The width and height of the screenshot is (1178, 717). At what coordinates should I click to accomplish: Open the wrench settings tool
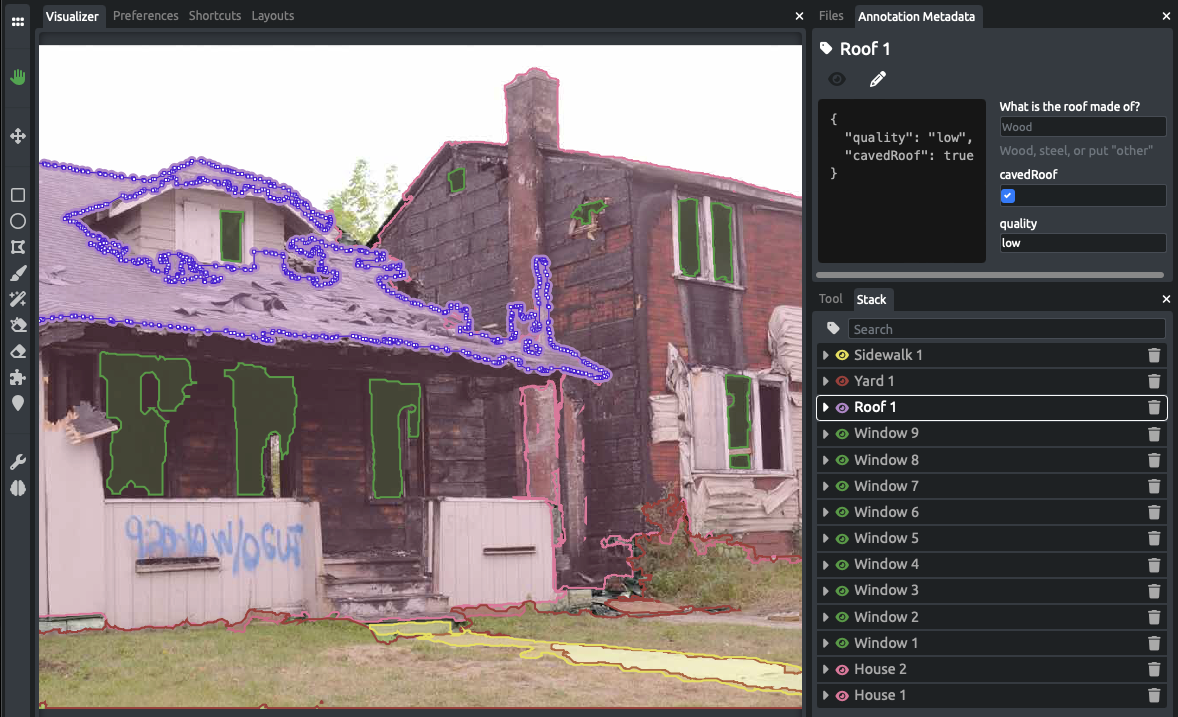(x=16, y=461)
